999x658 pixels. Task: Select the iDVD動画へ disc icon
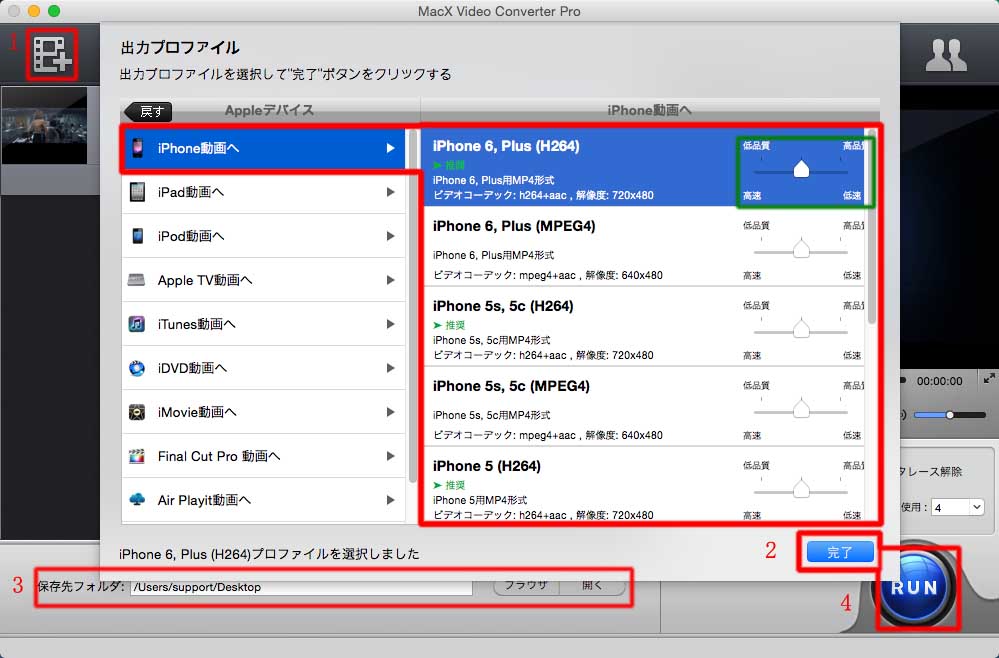(136, 368)
